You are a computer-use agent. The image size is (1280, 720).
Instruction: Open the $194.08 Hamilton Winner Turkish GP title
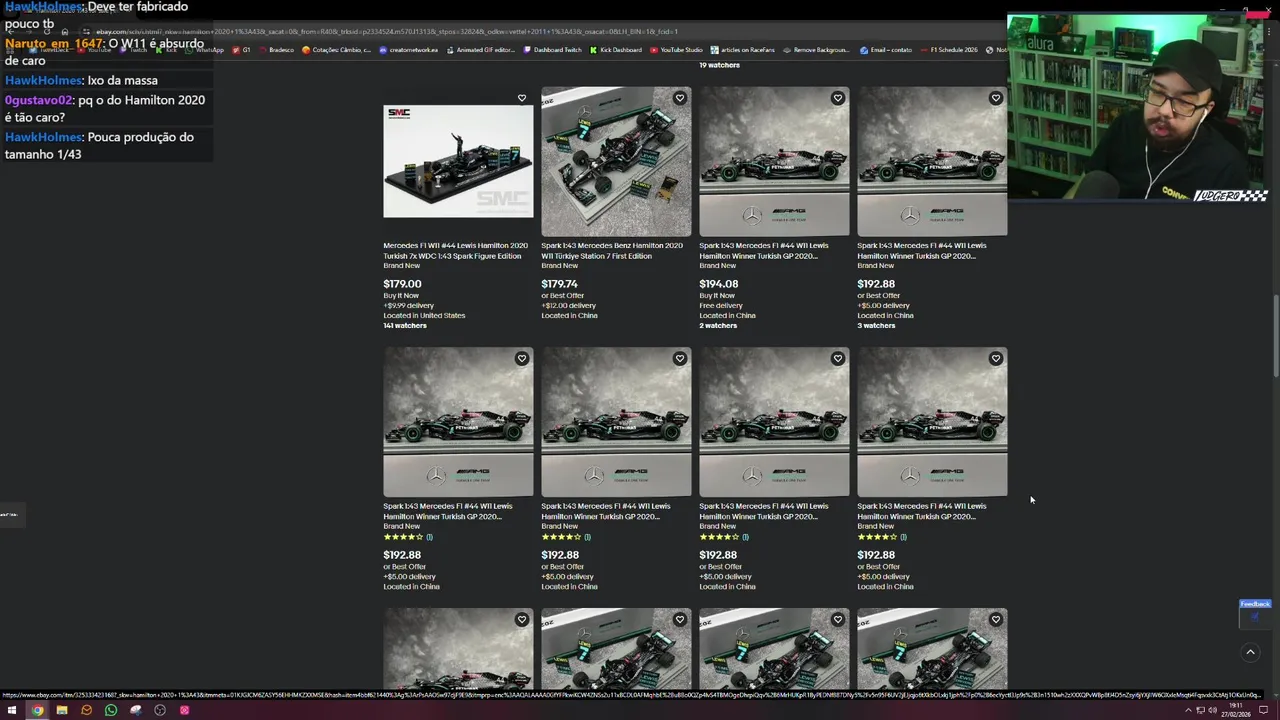point(764,251)
